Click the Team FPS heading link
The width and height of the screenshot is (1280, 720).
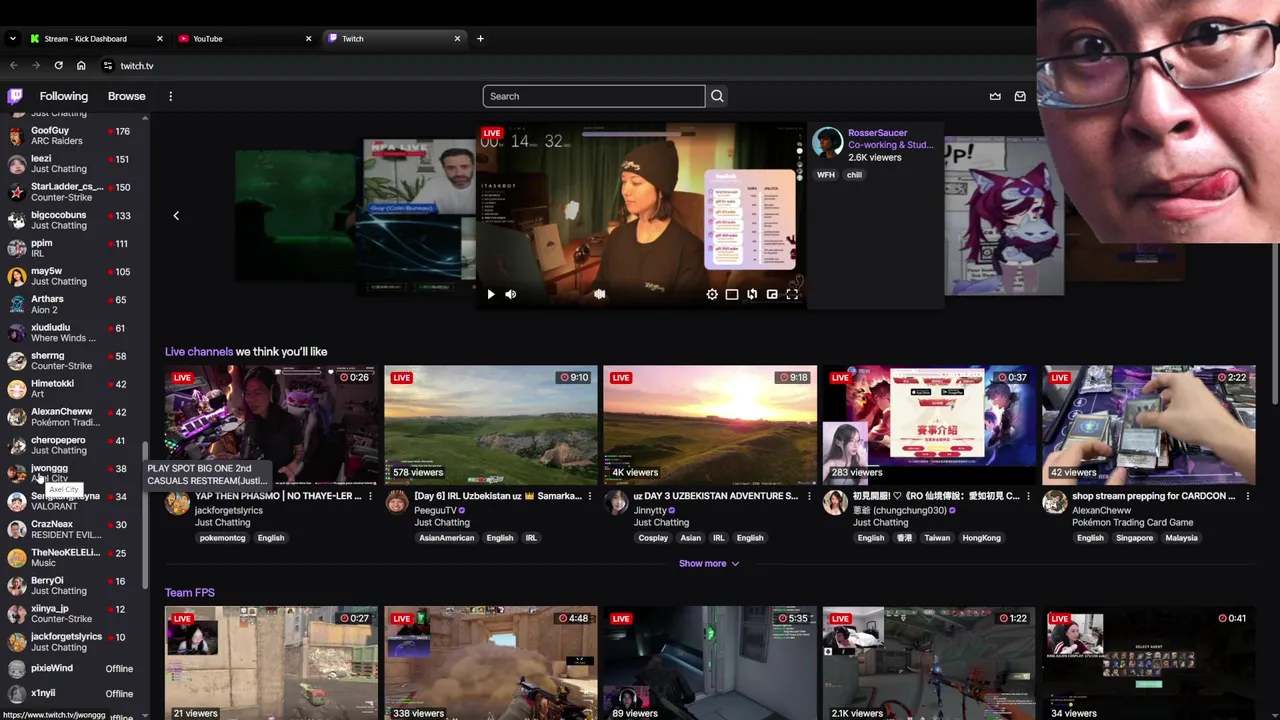pos(190,593)
